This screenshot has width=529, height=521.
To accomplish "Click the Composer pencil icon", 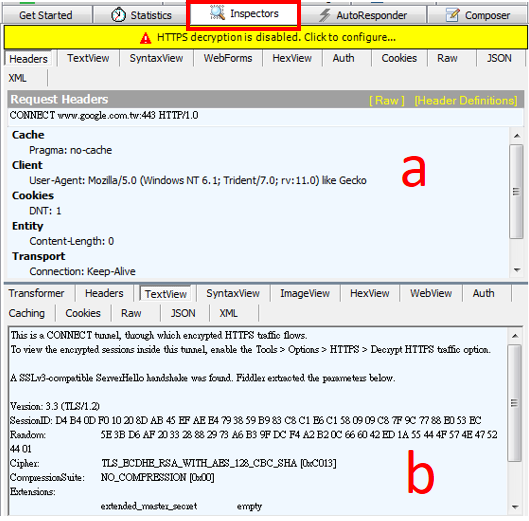I will click(x=452, y=15).
